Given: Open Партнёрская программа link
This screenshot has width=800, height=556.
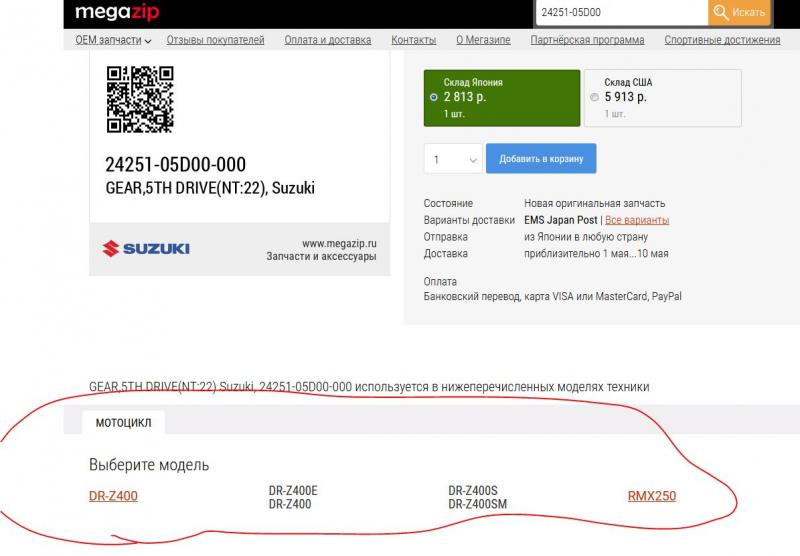Looking at the screenshot, I should (x=587, y=40).
